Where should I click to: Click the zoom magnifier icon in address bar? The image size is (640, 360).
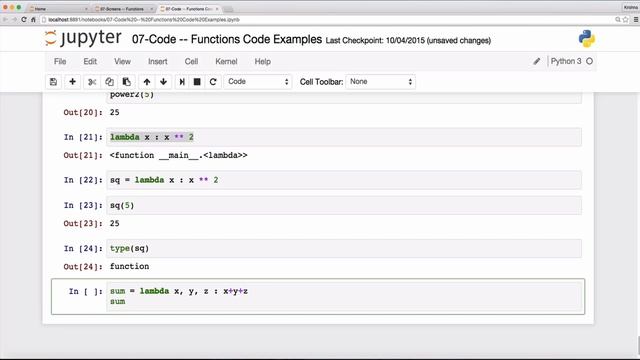pyautogui.click(x=618, y=19)
